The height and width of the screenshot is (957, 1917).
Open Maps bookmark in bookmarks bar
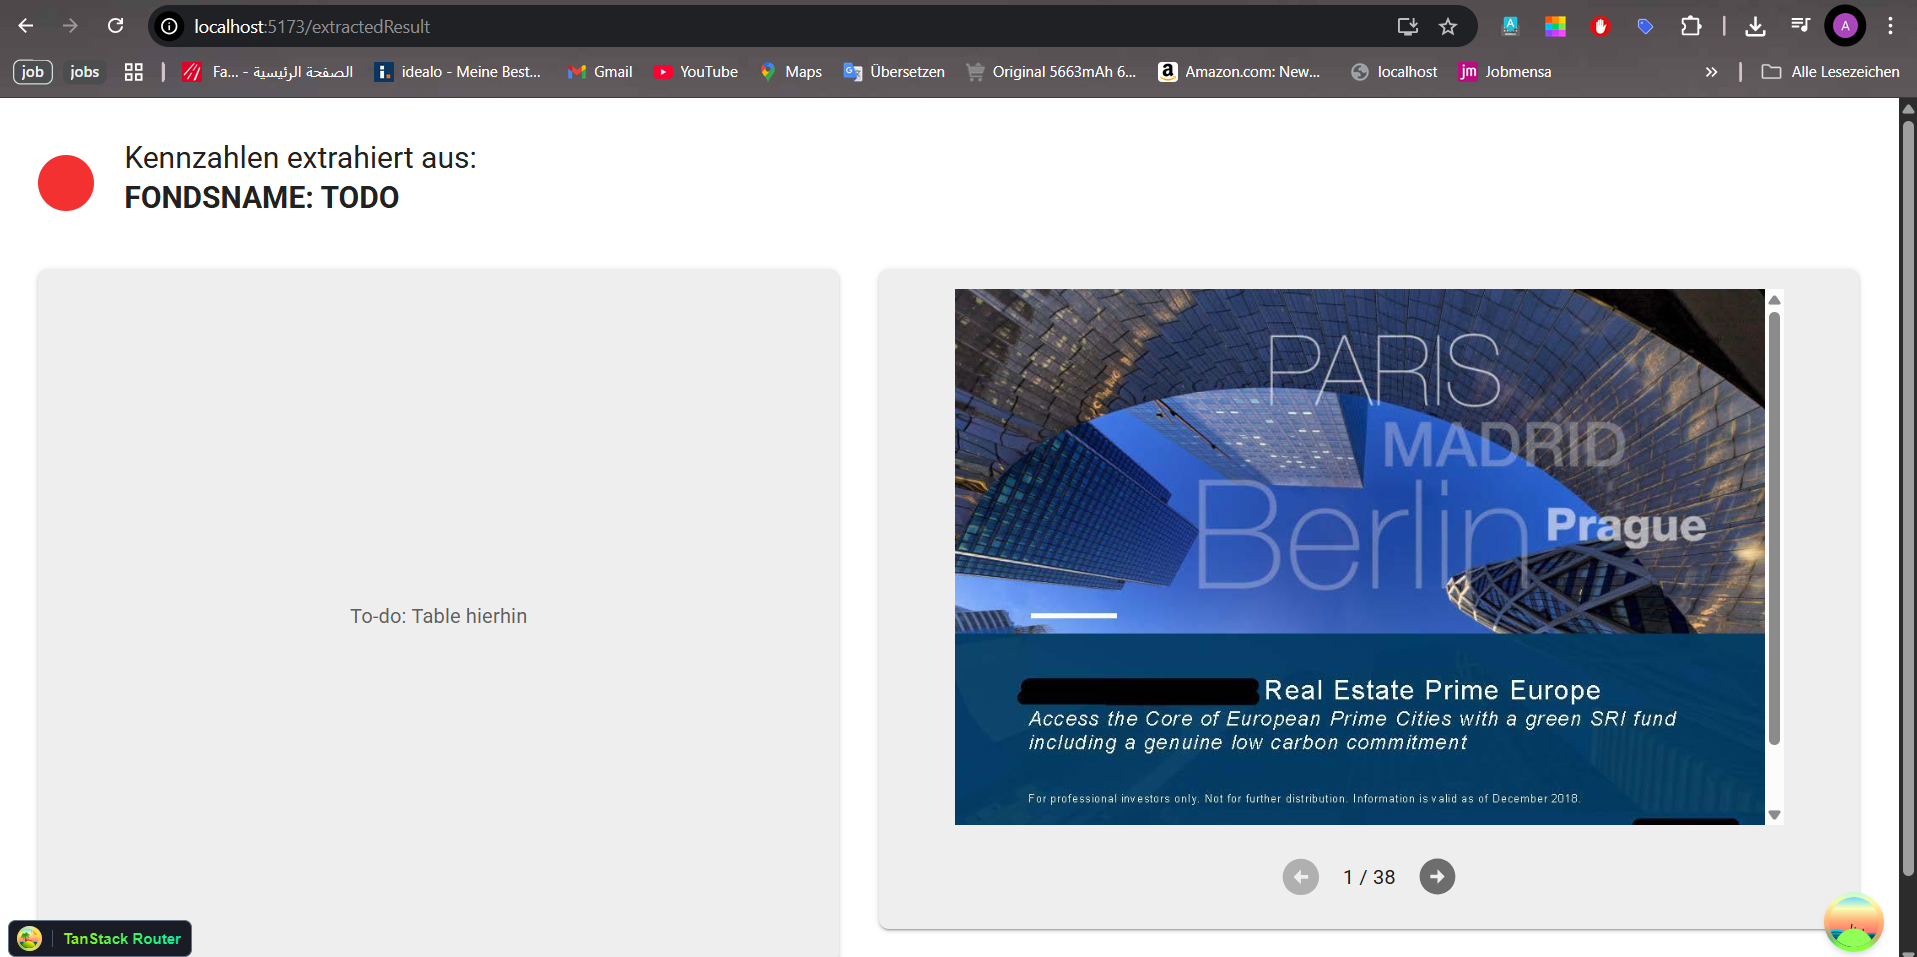coord(791,72)
